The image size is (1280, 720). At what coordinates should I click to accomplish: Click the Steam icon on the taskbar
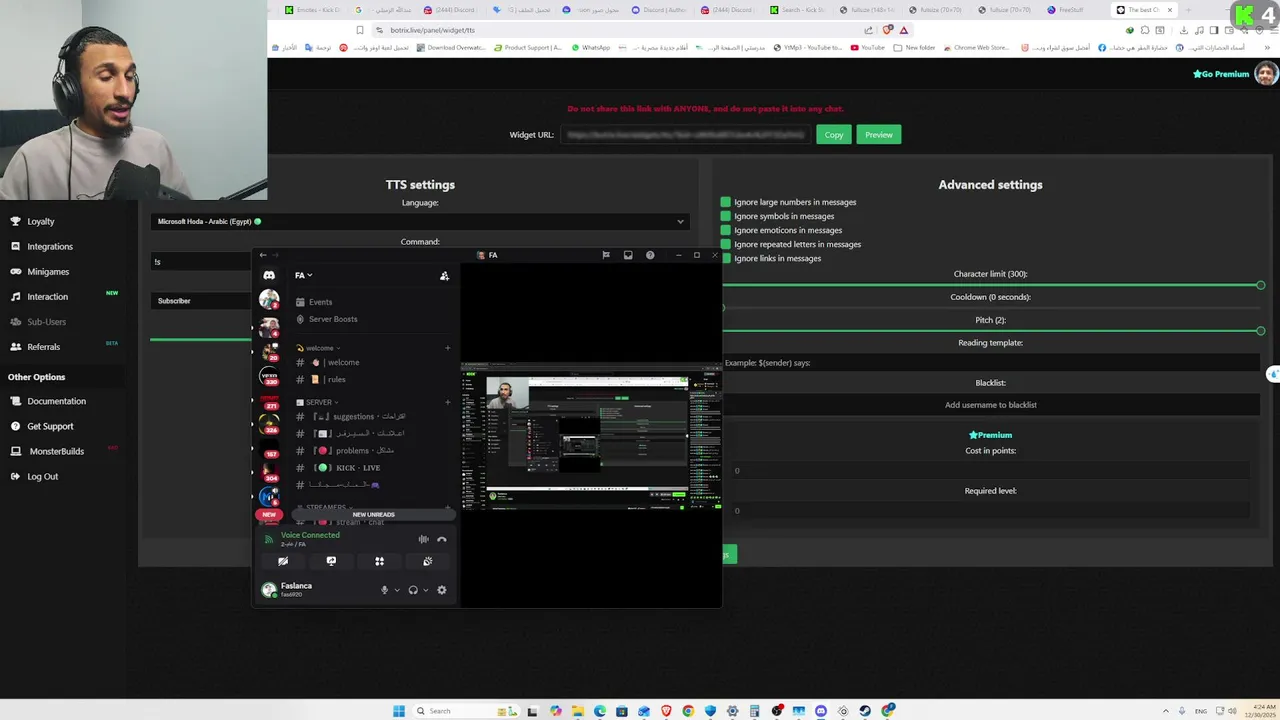pos(865,711)
